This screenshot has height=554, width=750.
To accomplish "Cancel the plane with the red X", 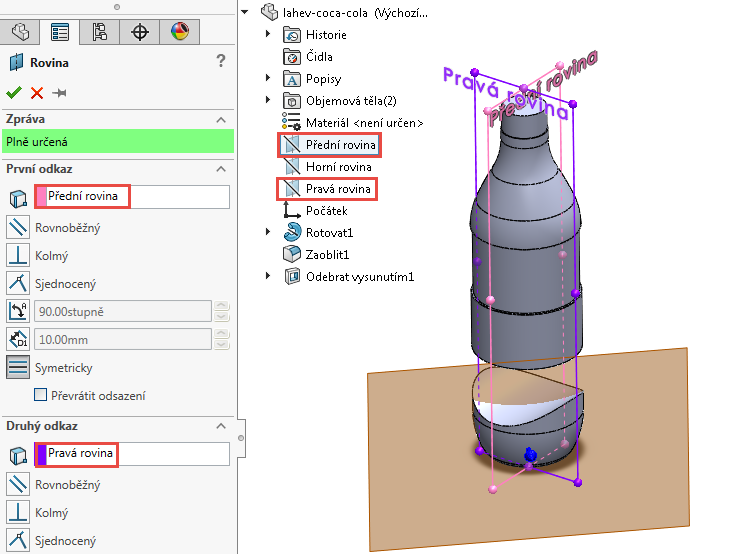I will point(37,93).
